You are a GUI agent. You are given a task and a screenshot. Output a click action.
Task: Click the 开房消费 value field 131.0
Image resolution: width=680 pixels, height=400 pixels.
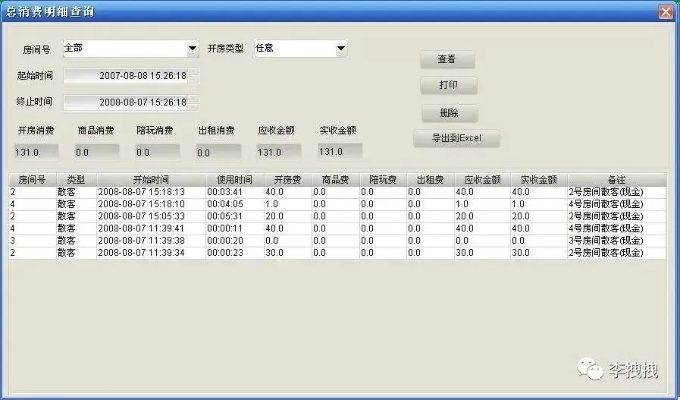coord(36,152)
